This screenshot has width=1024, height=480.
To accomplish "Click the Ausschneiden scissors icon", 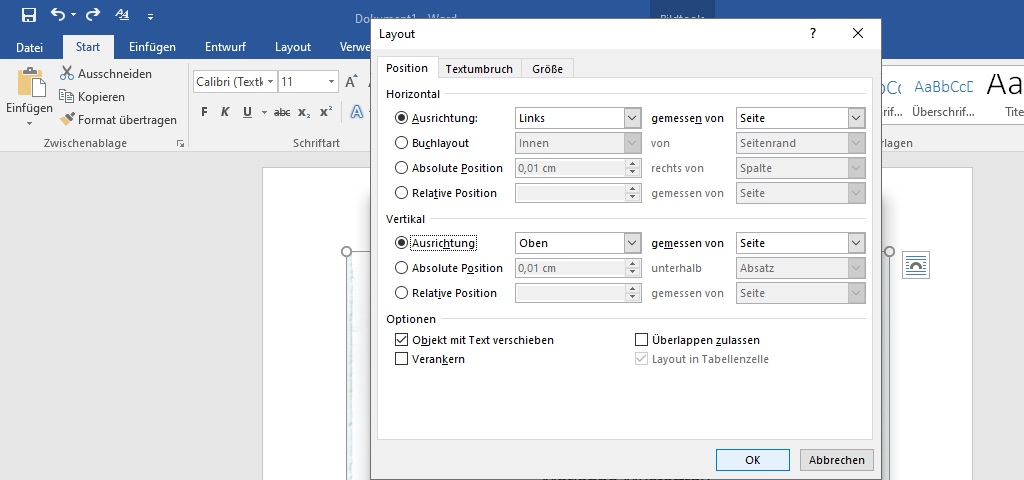I will 67,74.
